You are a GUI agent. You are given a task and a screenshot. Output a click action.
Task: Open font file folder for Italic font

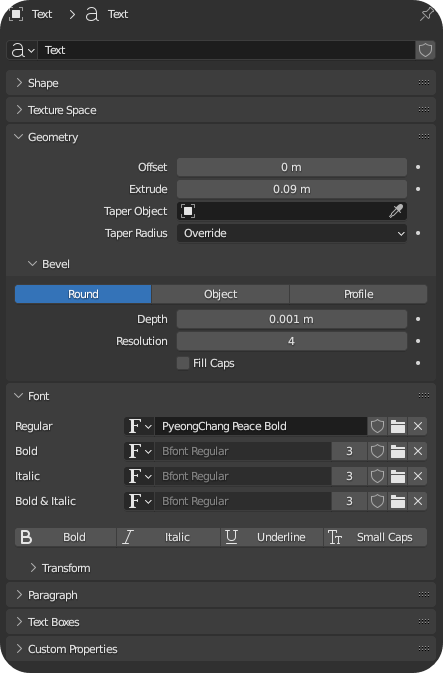[398, 476]
